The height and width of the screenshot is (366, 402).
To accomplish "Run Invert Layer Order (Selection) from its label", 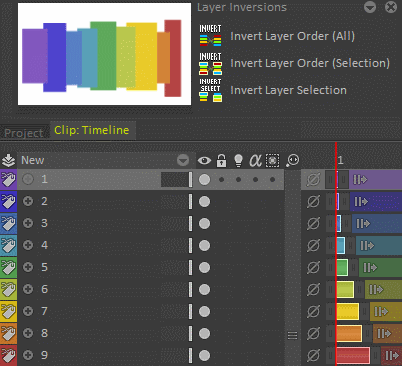I will click(310, 63).
